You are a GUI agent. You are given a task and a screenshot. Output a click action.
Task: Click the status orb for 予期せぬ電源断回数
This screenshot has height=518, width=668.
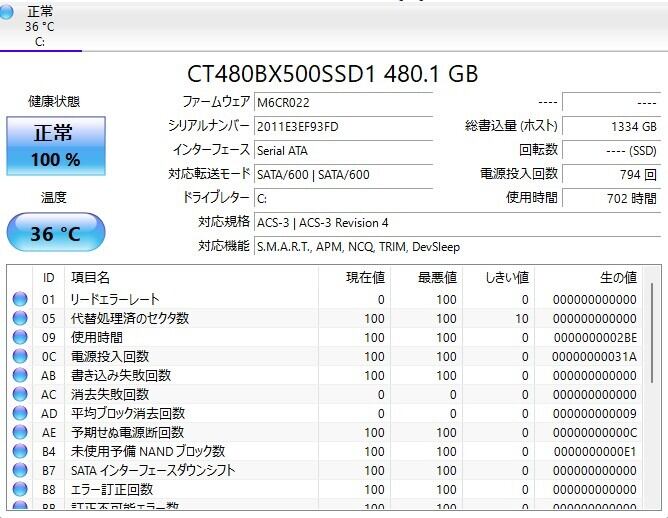coord(20,433)
